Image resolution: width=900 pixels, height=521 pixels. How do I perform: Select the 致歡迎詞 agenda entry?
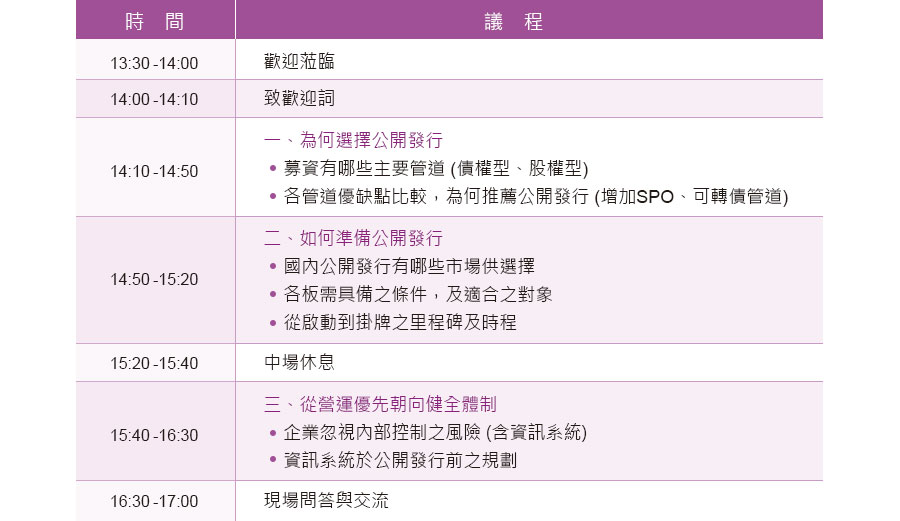point(299,99)
